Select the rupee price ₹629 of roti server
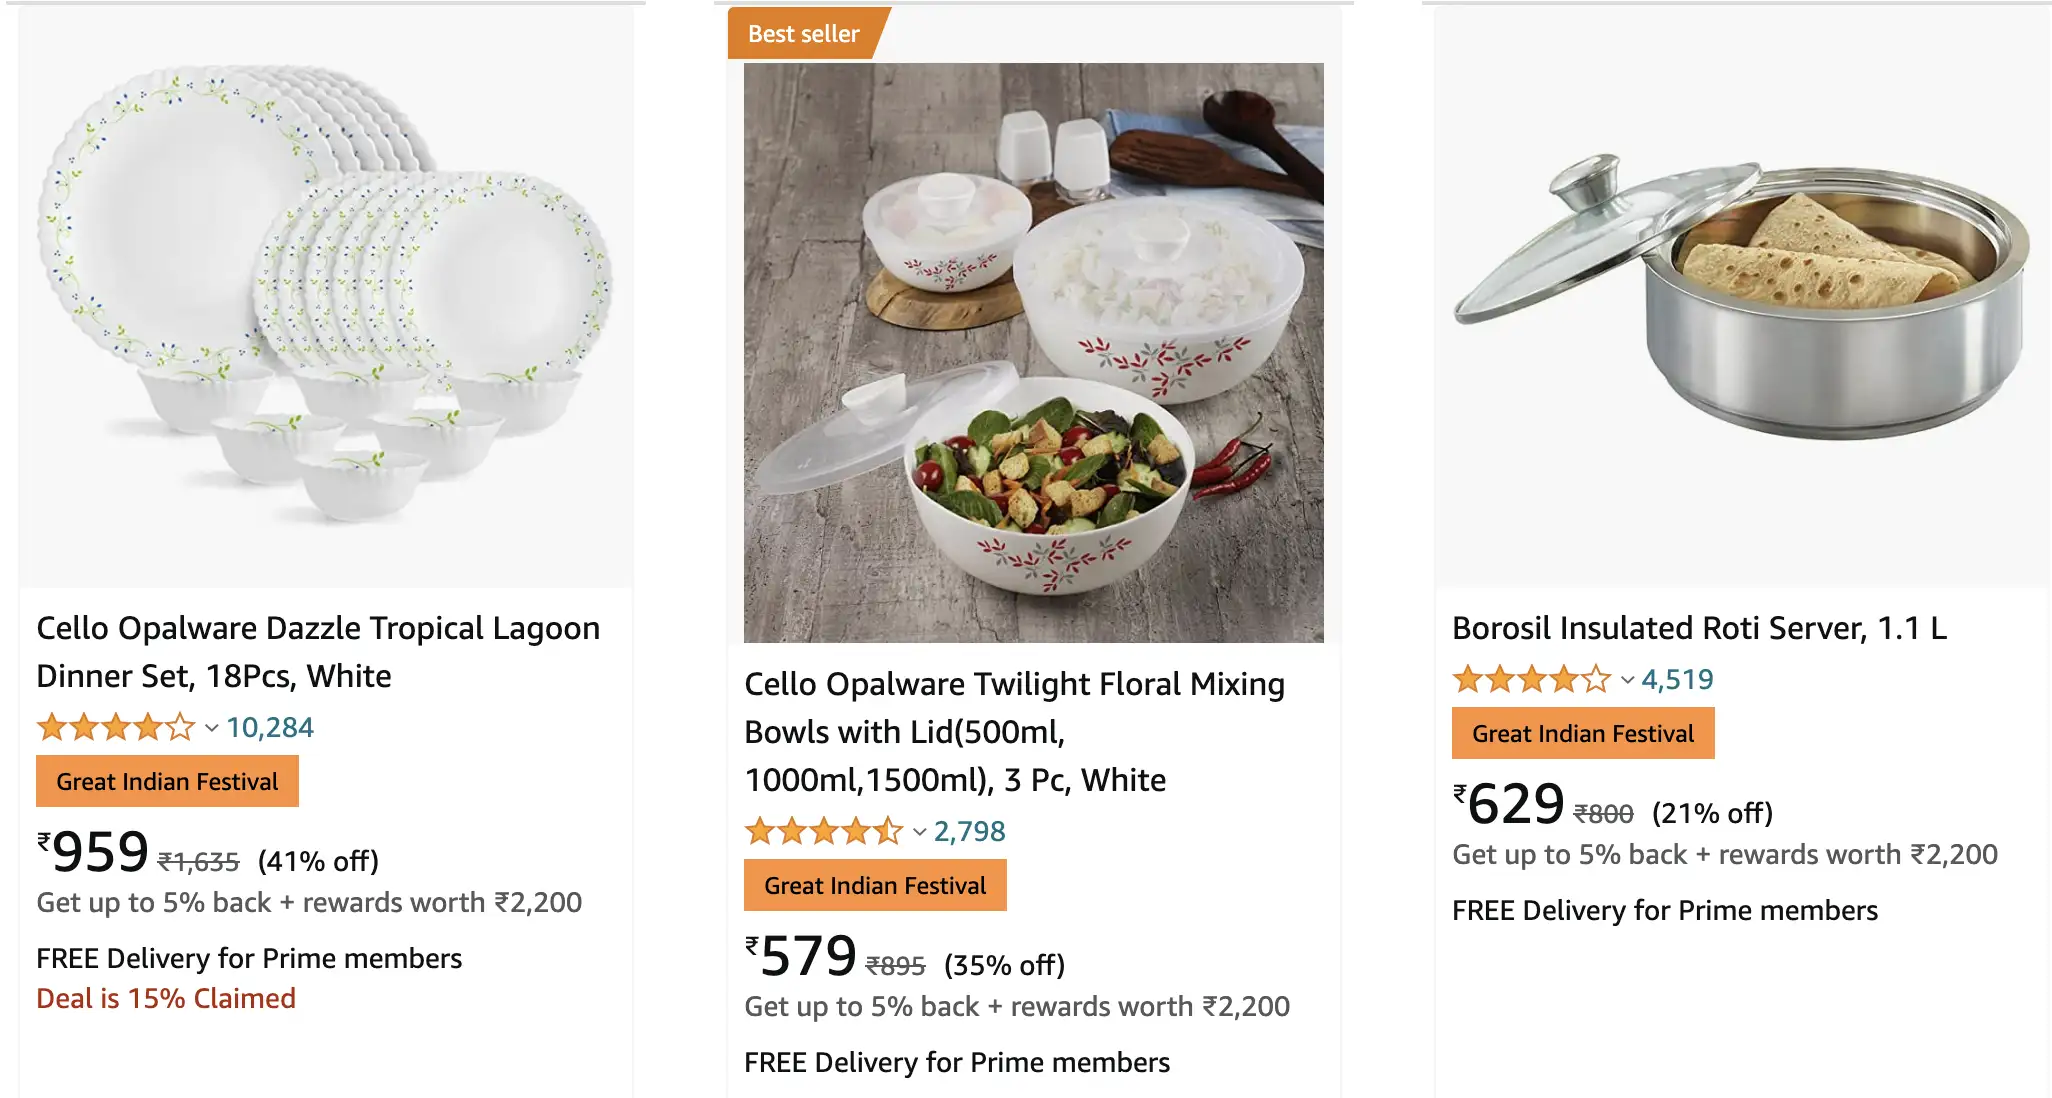Screen dimensions: 2052x1098 pos(1508,802)
